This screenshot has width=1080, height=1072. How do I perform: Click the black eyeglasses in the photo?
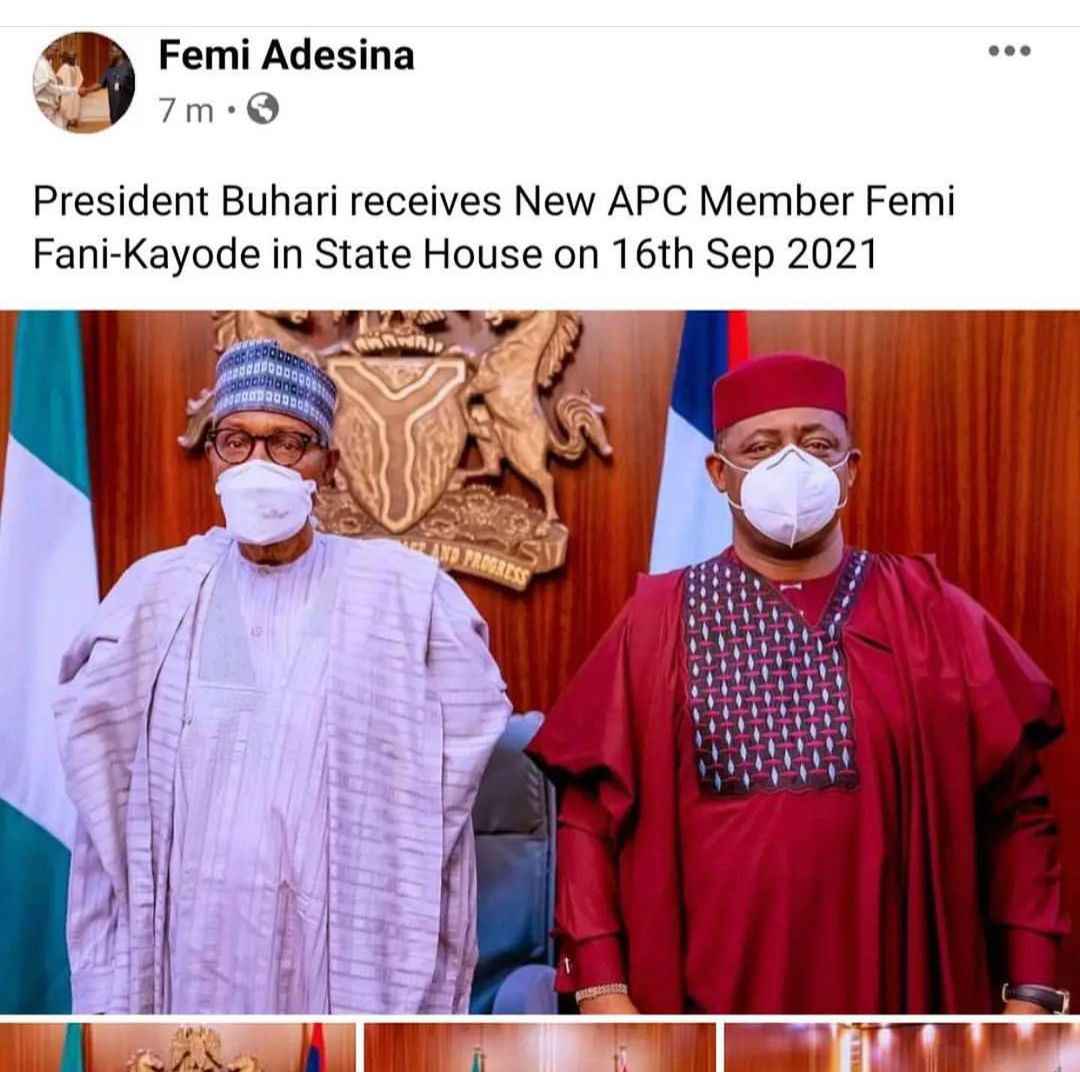(x=264, y=444)
